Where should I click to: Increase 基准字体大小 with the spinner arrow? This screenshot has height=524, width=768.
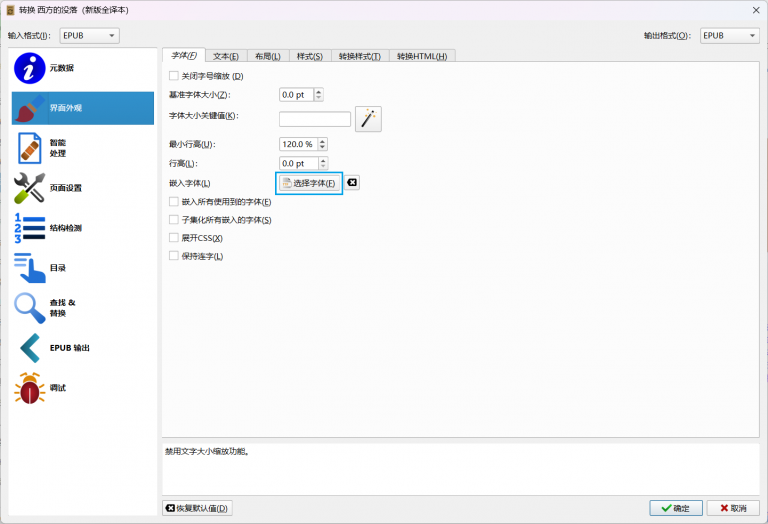point(319,91)
